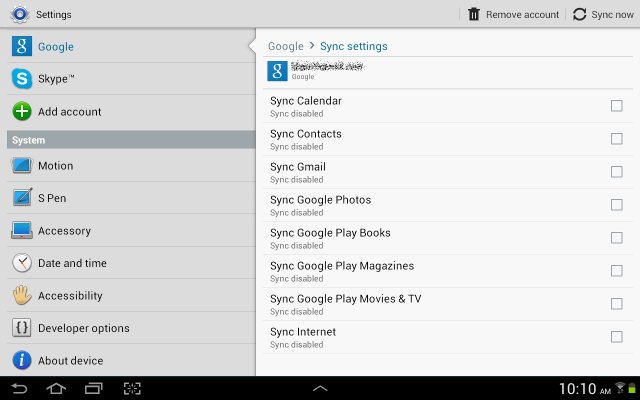640x400 pixels.
Task: Tap the Sync Contacts label text
Action: [x=306, y=134]
